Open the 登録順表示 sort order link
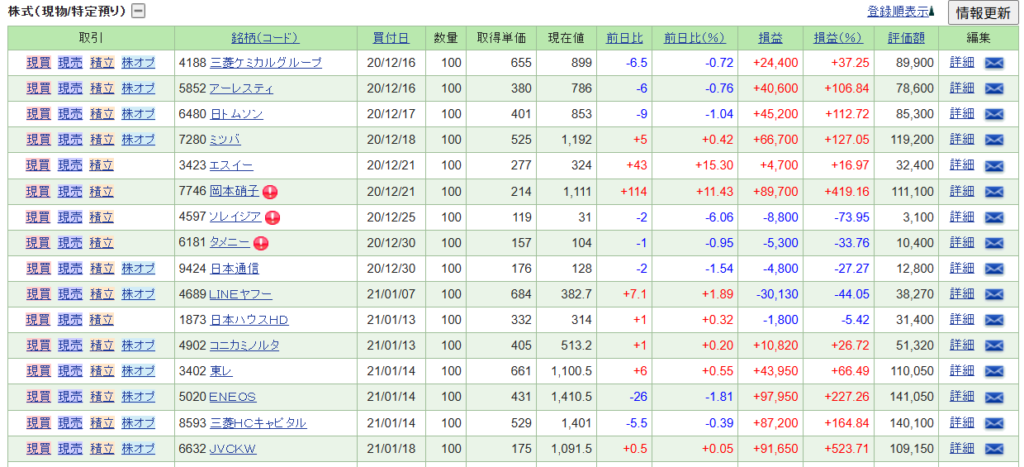Viewport: 1024px width, 467px height. (900, 12)
